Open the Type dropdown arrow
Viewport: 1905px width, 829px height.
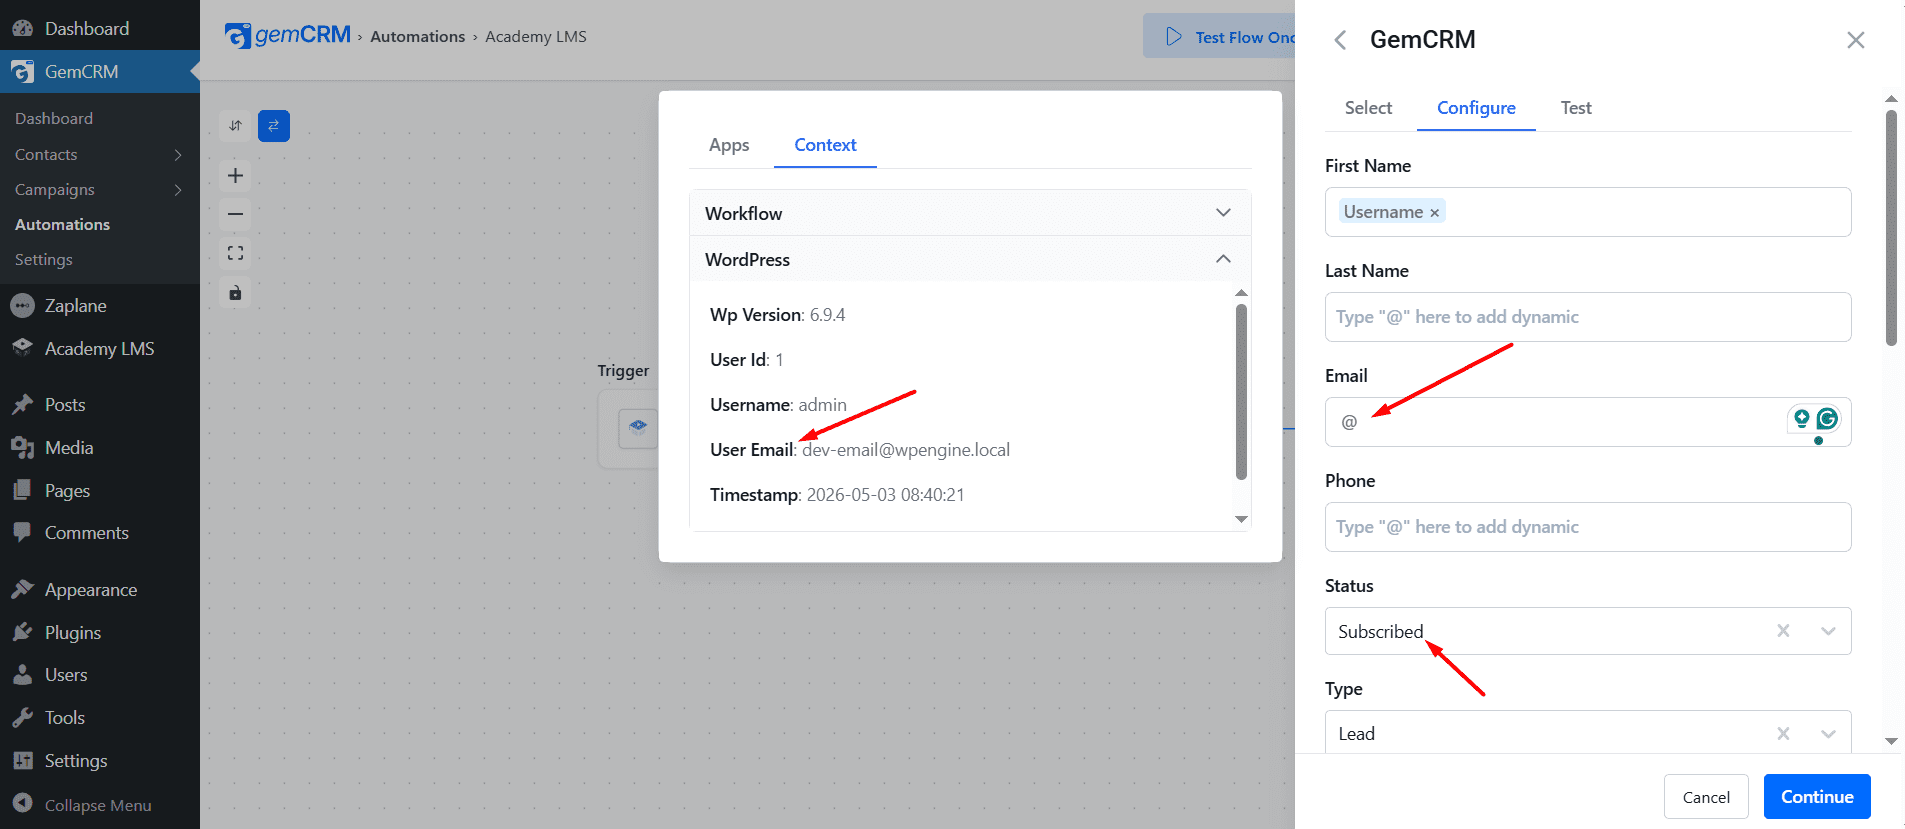1828,734
